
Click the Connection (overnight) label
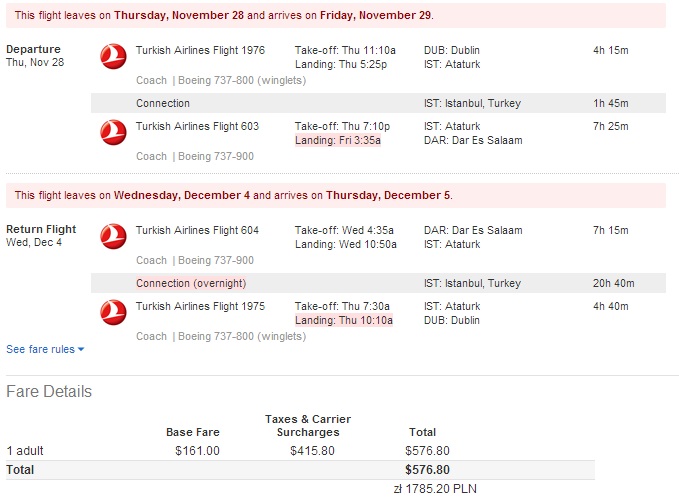point(191,283)
